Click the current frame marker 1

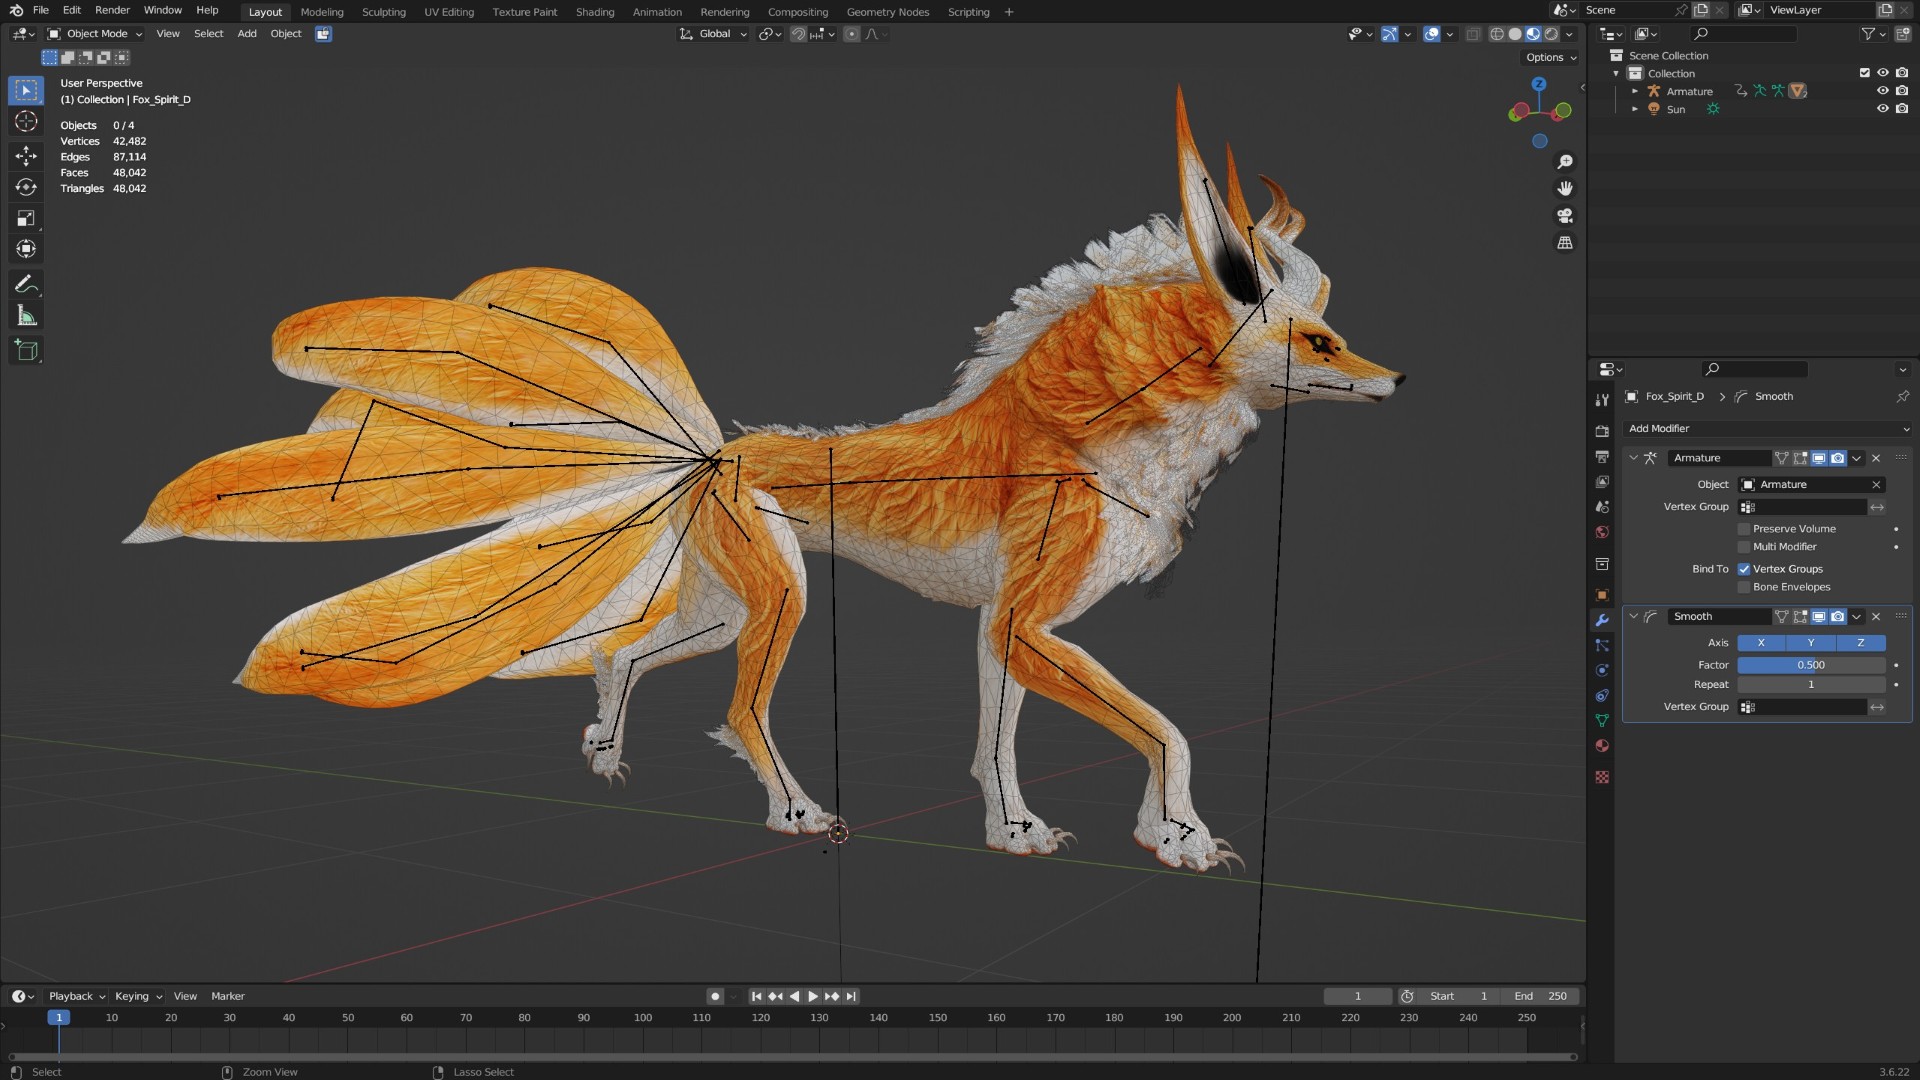(59, 1018)
